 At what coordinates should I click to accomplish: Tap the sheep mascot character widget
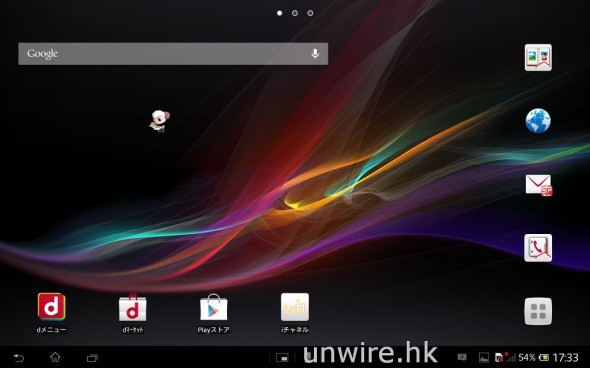point(160,121)
